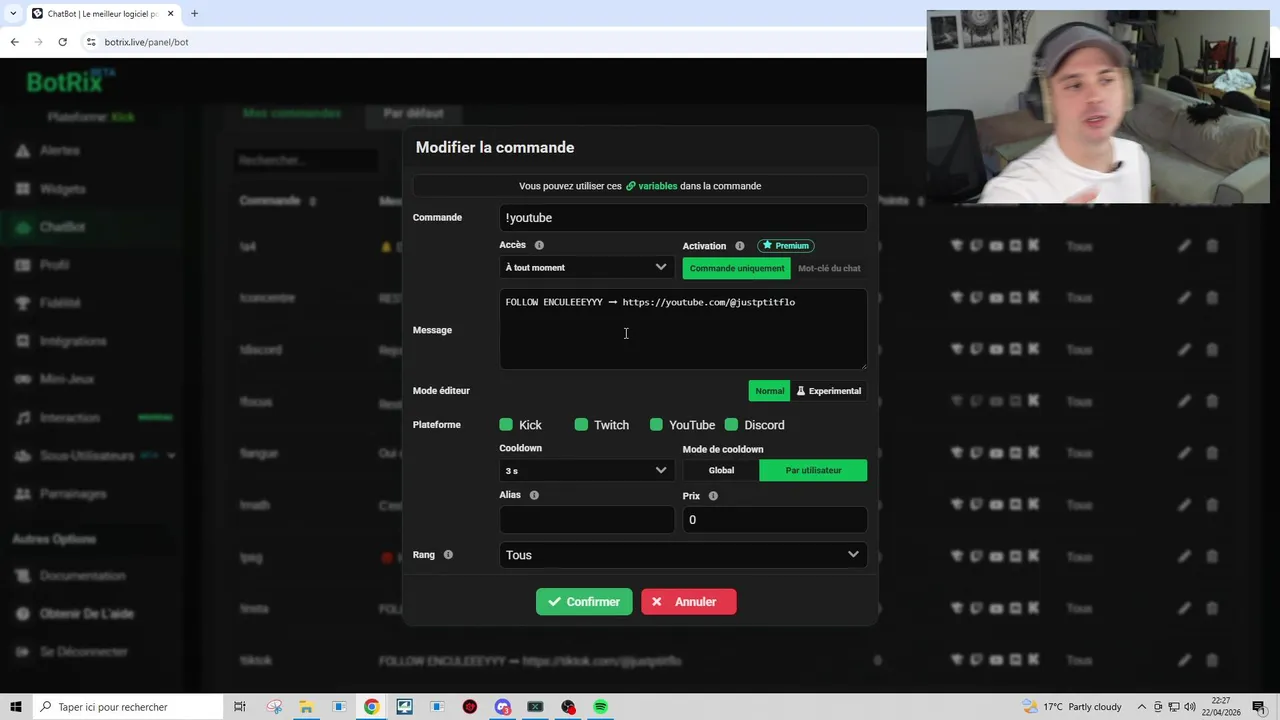Select Commande uniquement activation mode

(736, 268)
